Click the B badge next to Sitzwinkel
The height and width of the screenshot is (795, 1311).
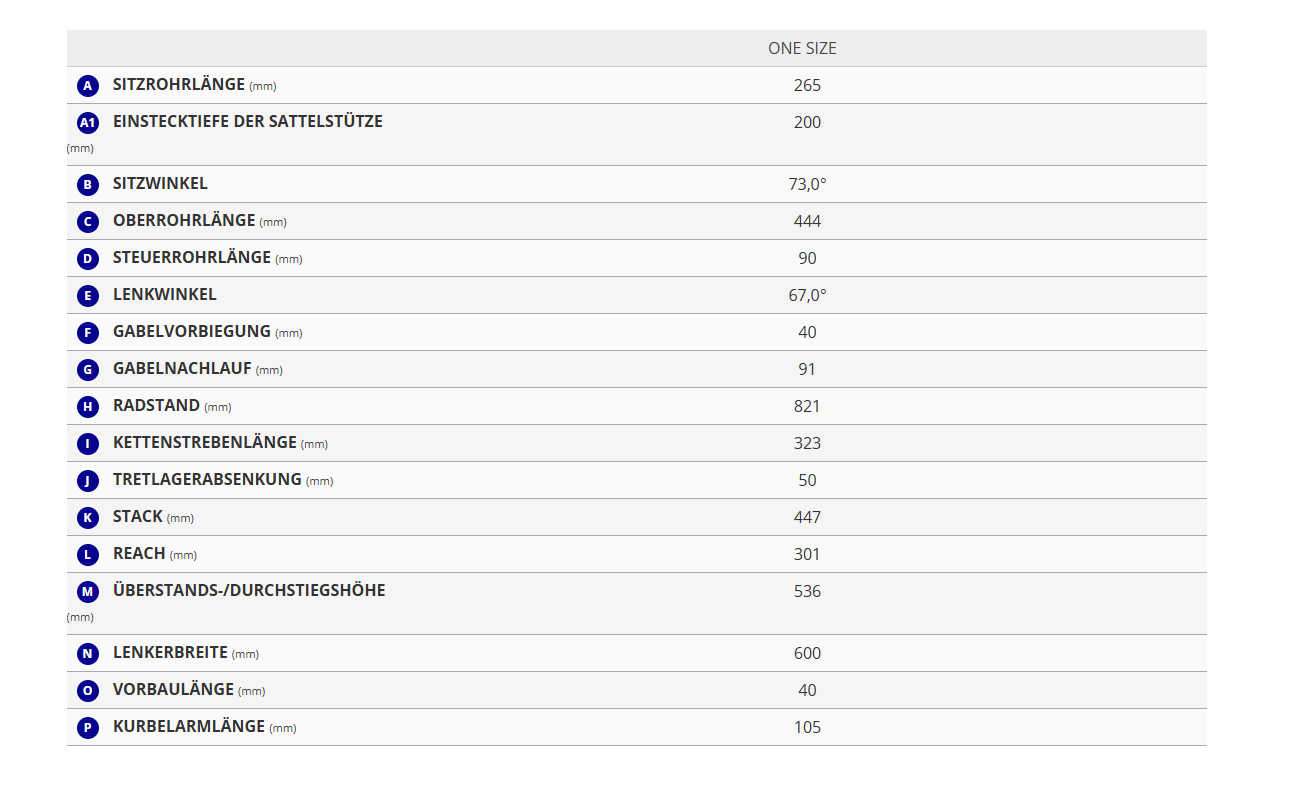[88, 185]
